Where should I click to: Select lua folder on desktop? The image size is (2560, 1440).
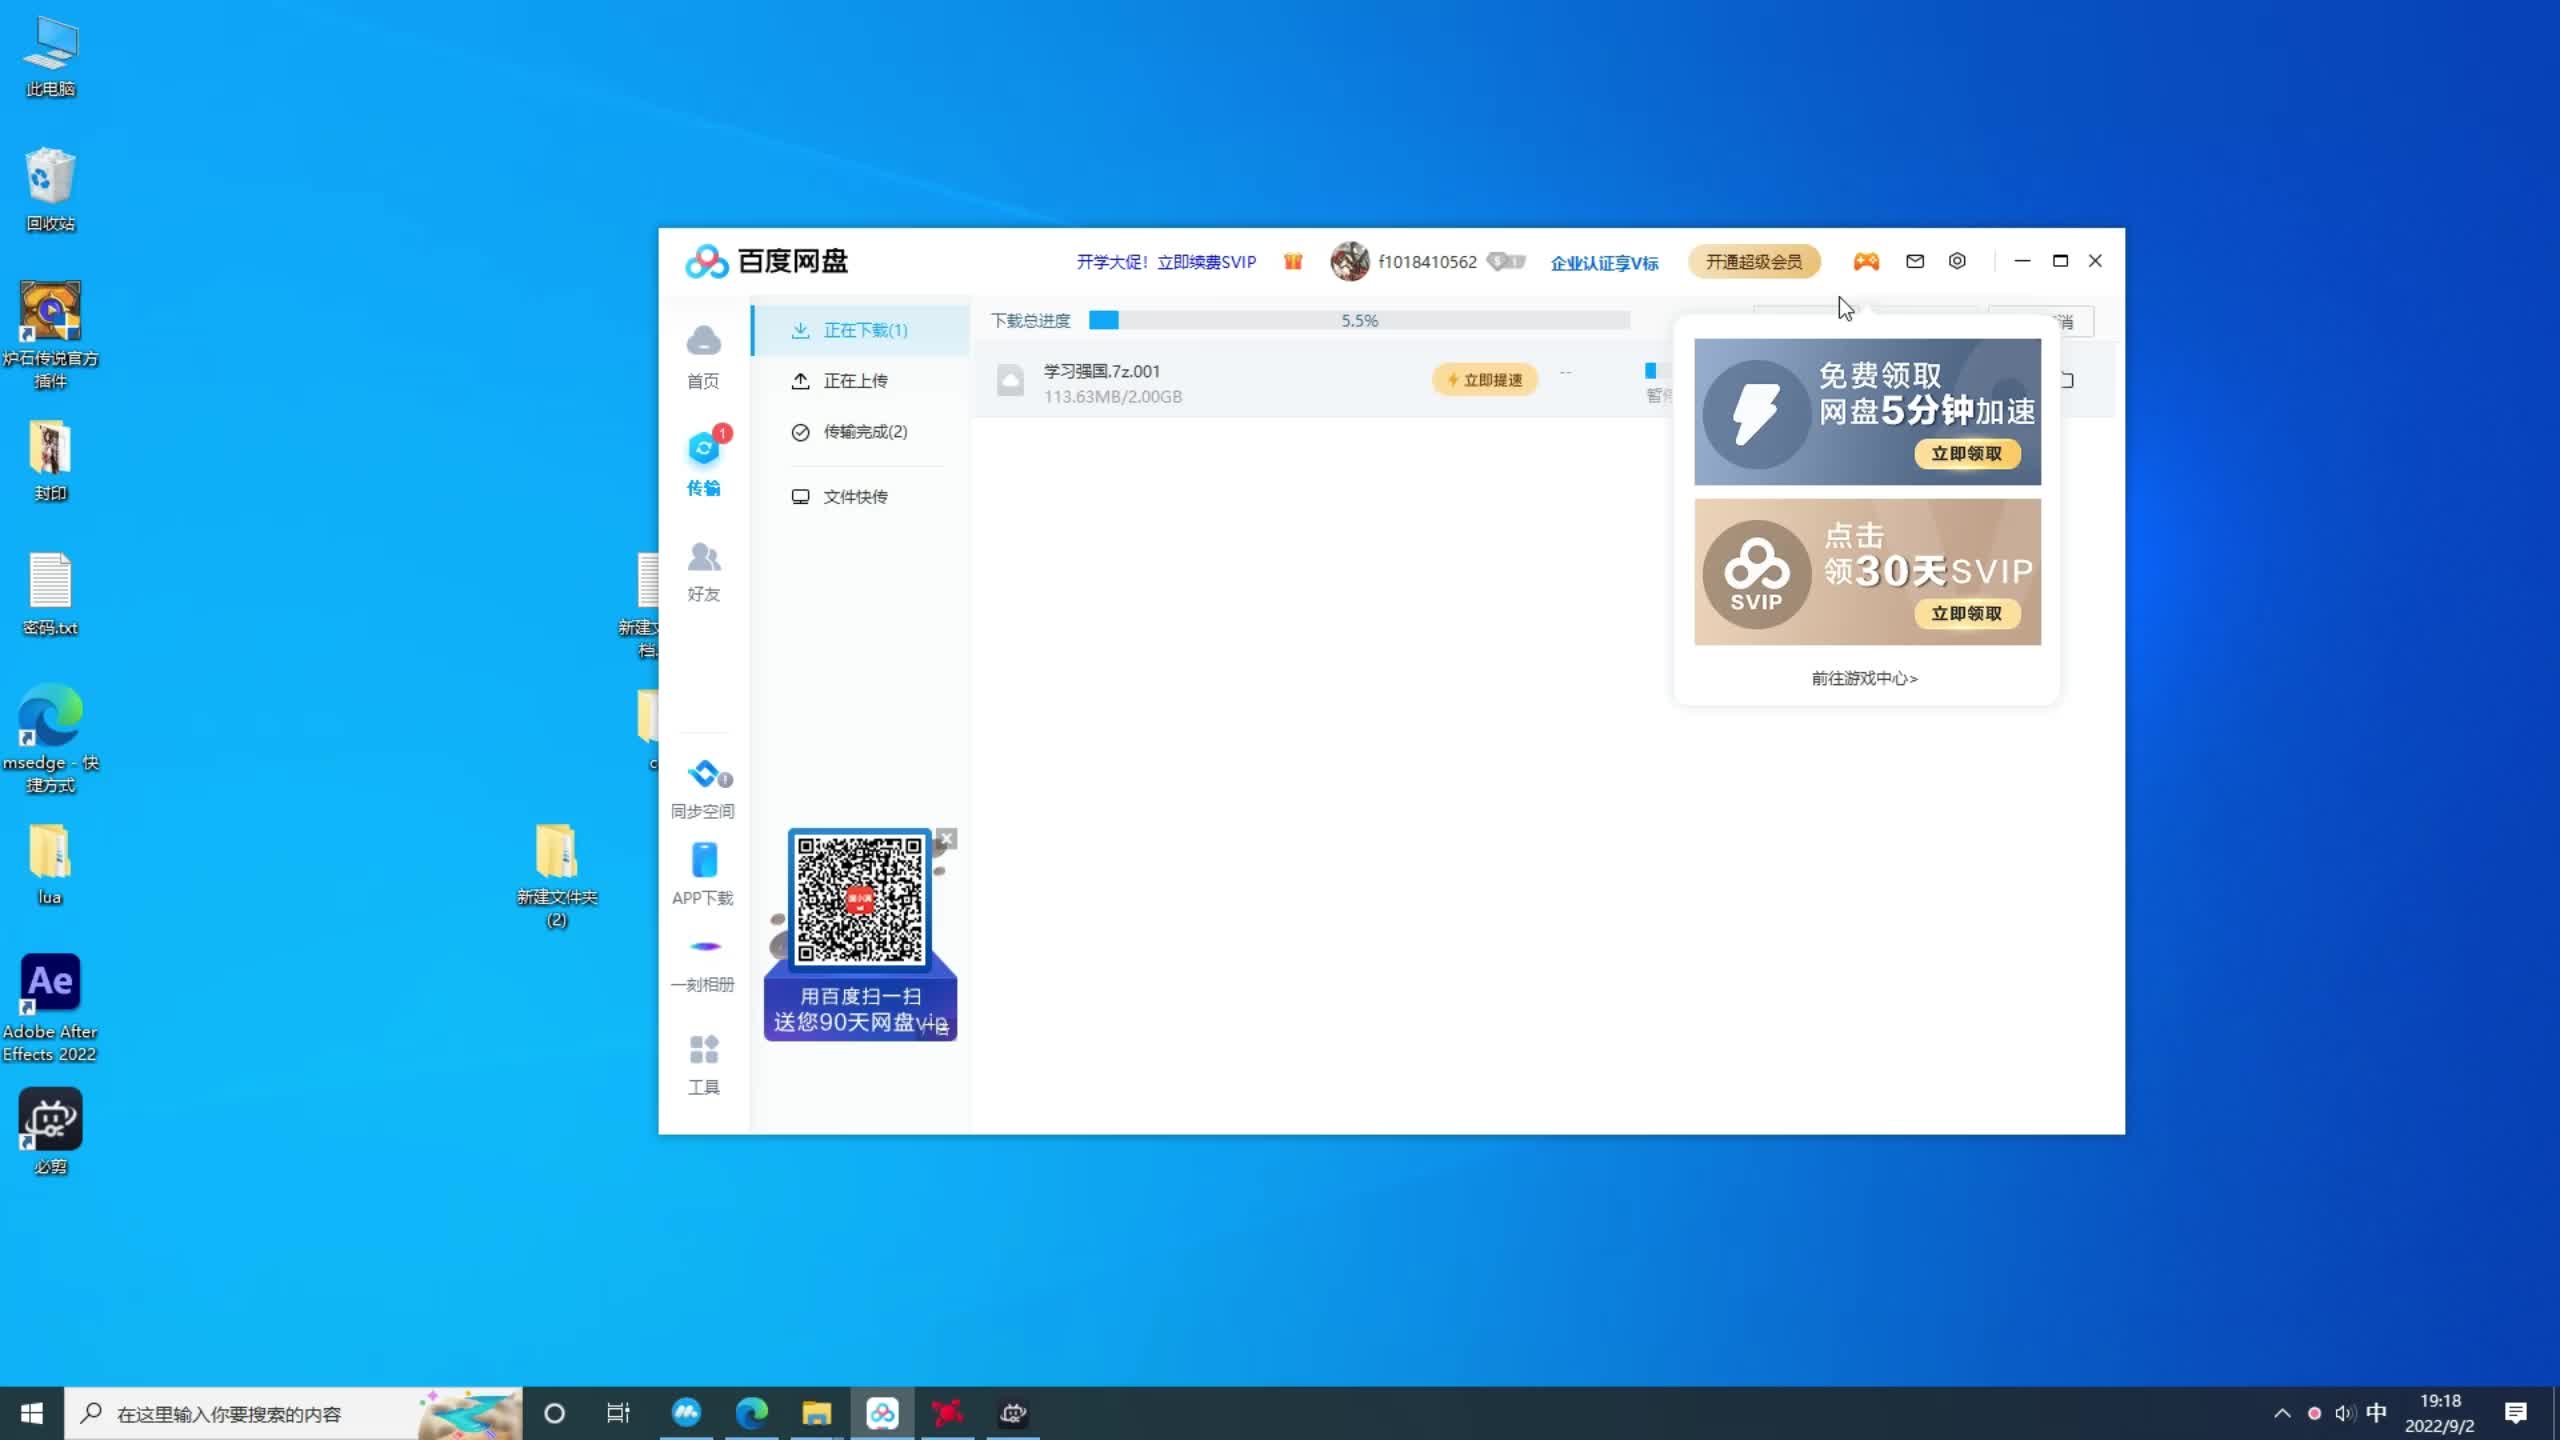point(50,864)
